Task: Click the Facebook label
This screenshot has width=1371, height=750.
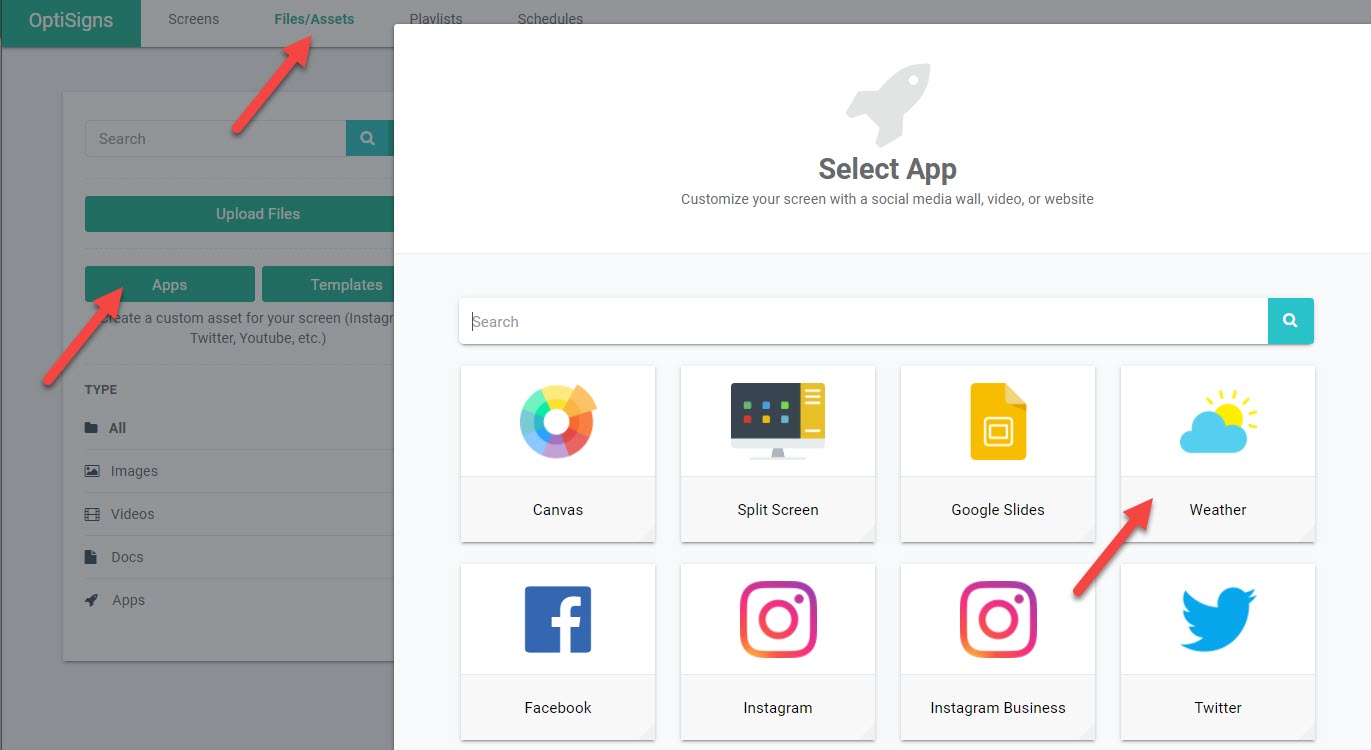Action: click(x=558, y=707)
